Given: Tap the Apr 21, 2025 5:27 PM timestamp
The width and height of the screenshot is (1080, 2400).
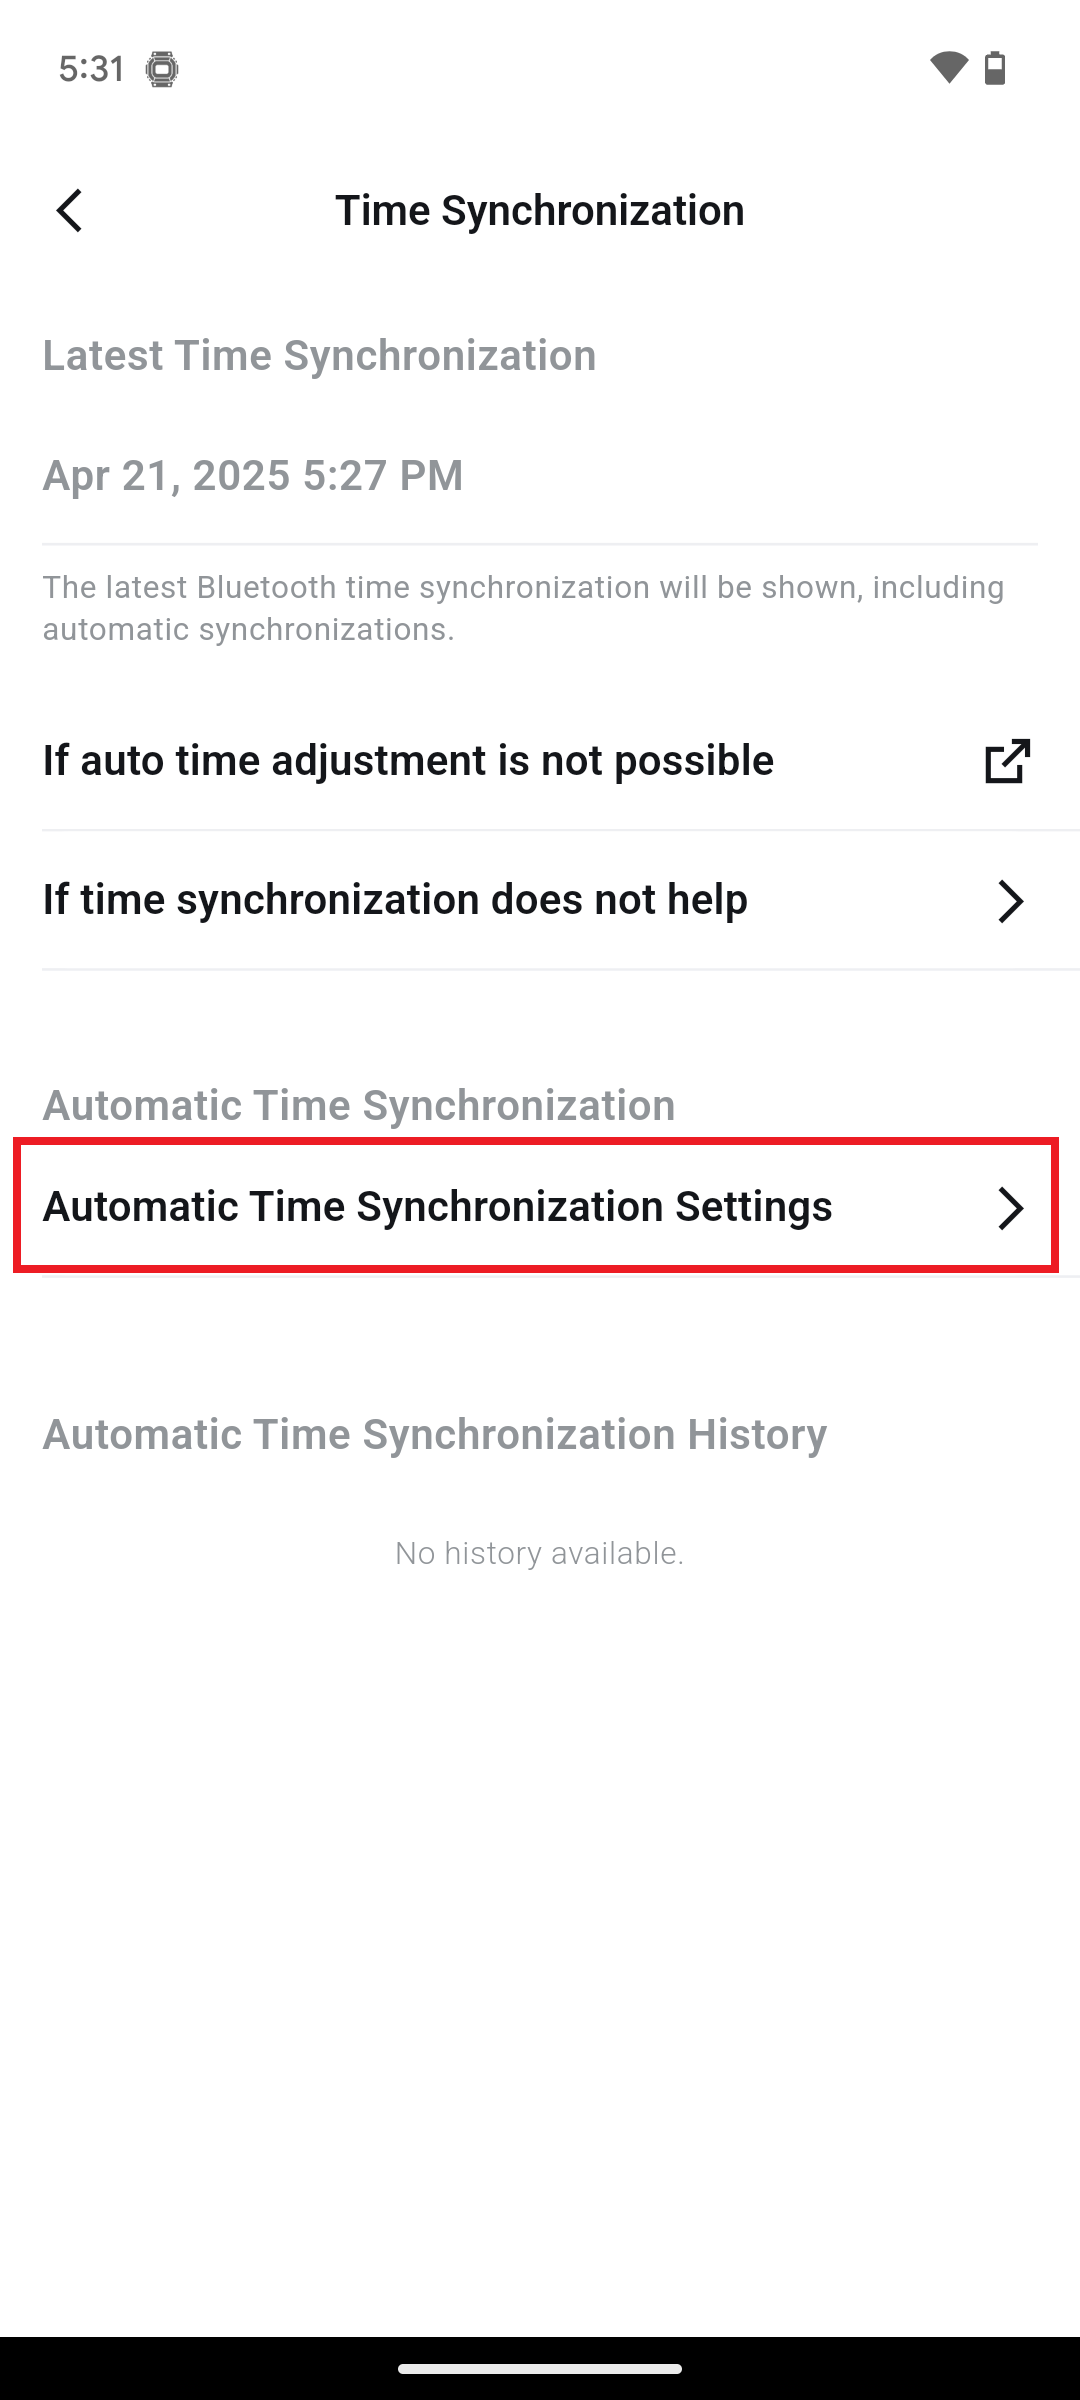Looking at the screenshot, I should 253,476.
